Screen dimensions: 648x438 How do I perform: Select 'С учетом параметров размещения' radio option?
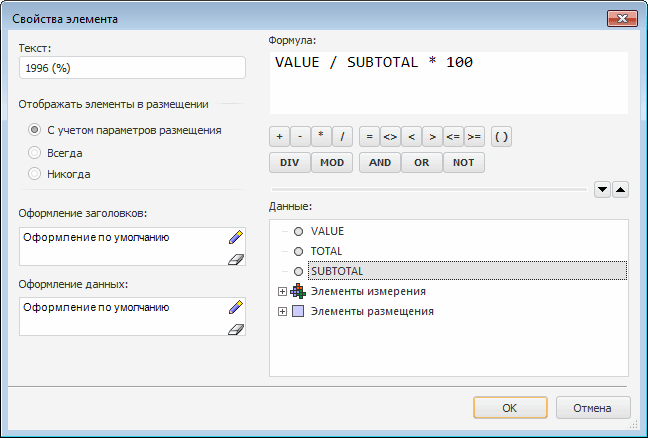pyautogui.click(x=35, y=130)
